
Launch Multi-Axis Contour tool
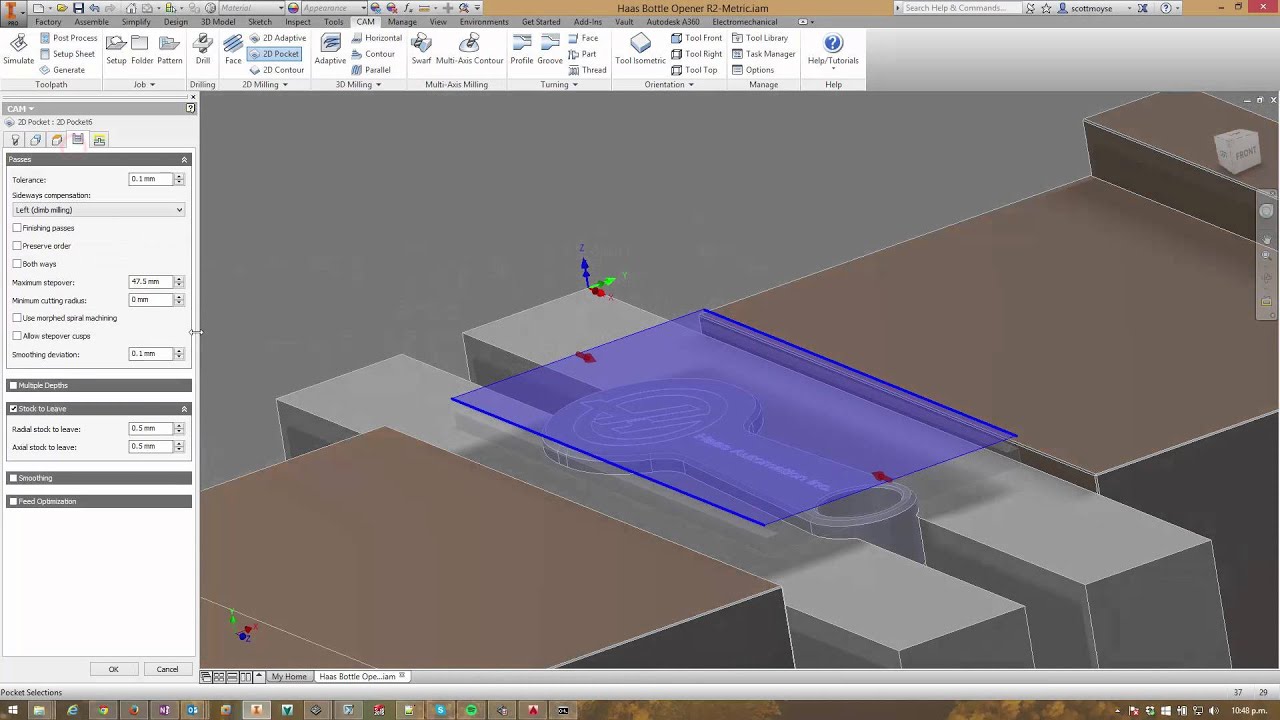coord(470,49)
